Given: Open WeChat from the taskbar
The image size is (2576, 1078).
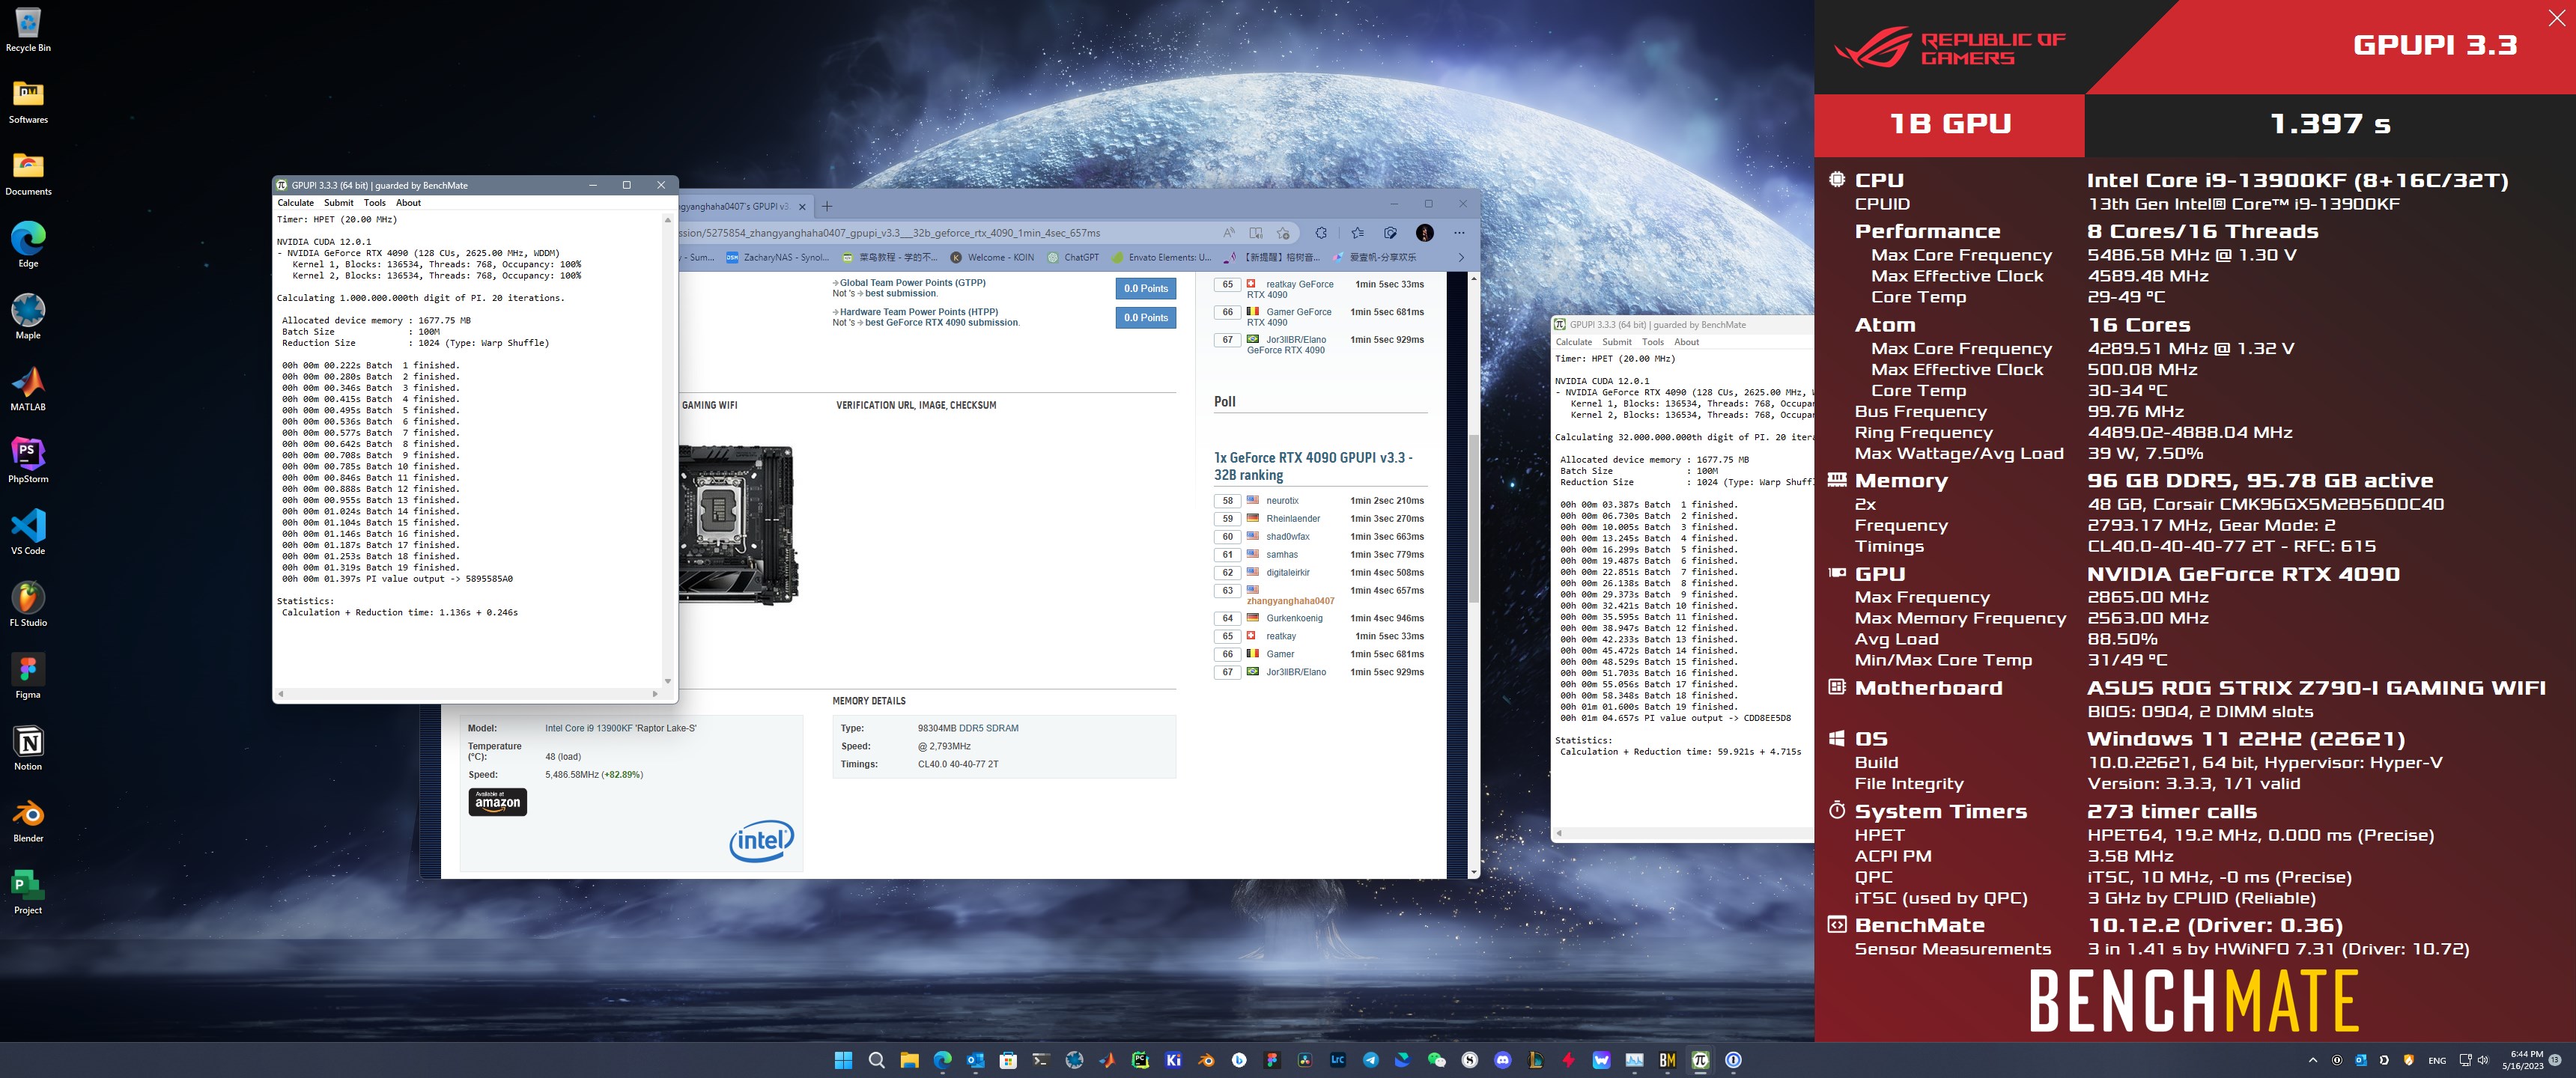Looking at the screenshot, I should tap(1436, 1060).
